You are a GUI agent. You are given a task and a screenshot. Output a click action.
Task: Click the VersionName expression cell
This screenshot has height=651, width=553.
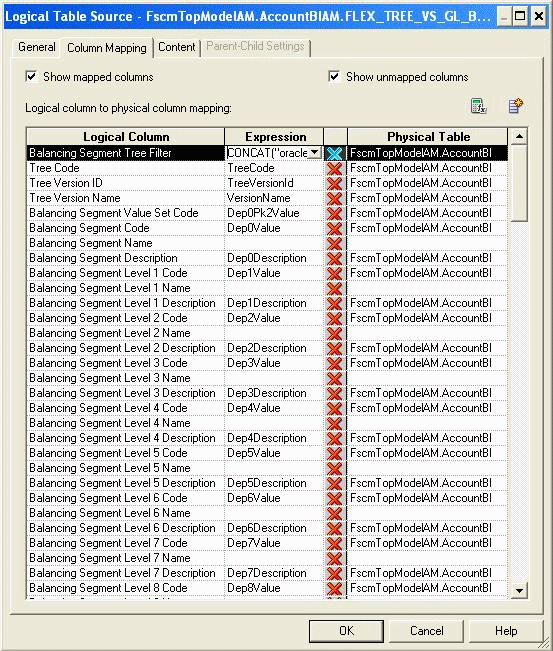coord(274,198)
